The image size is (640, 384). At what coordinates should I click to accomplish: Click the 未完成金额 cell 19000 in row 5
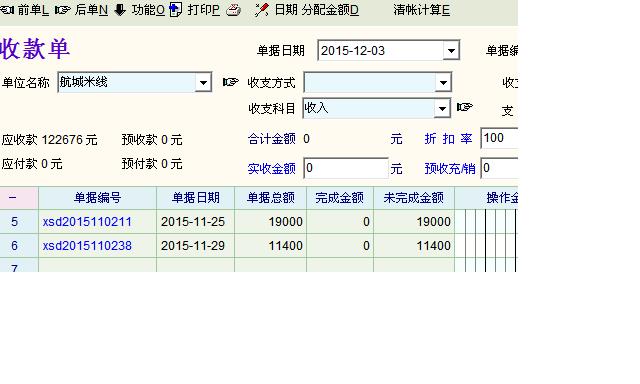pyautogui.click(x=414, y=222)
